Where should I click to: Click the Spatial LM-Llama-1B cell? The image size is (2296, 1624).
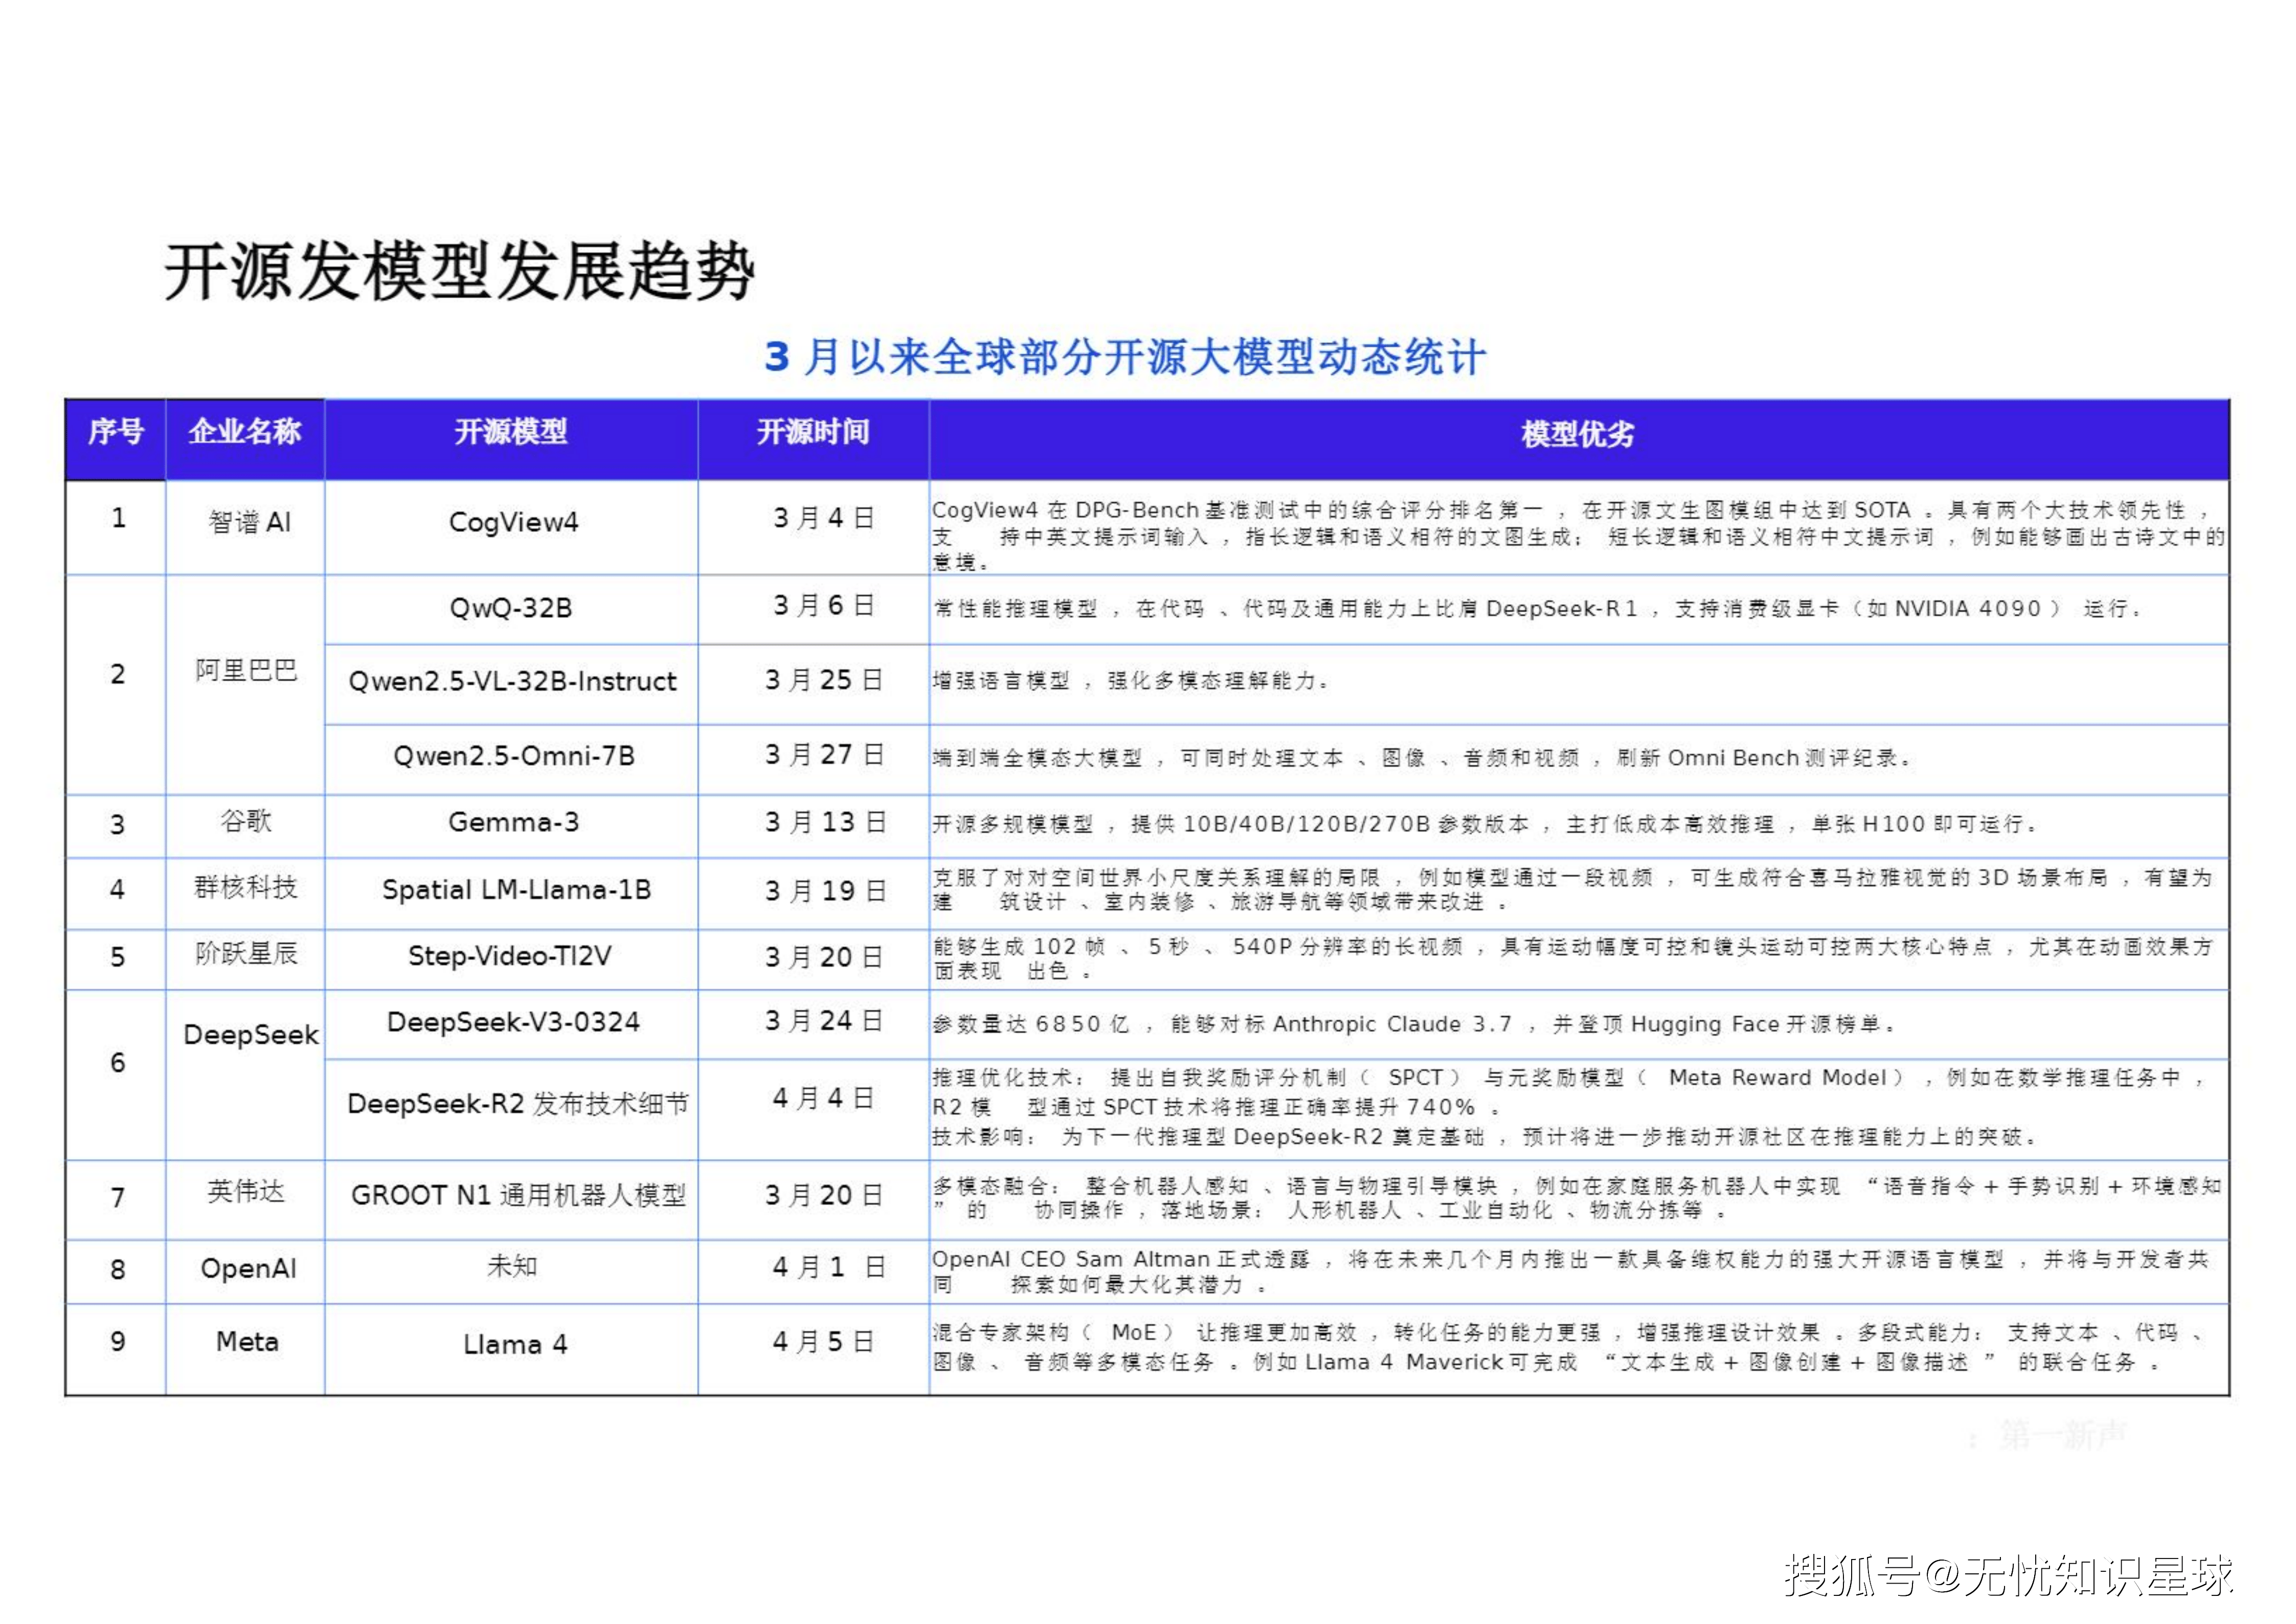(516, 890)
